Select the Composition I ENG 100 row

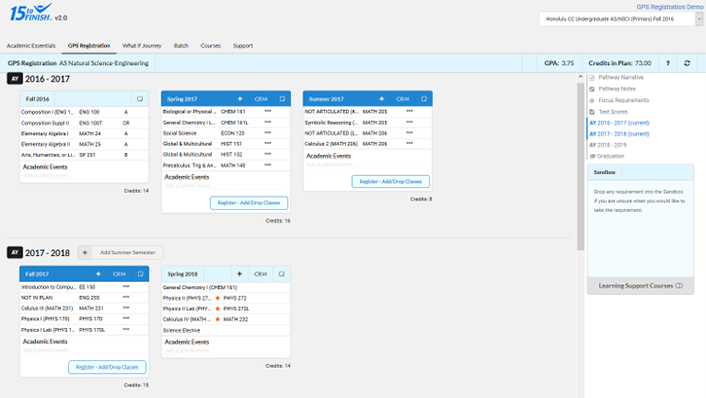(84, 112)
